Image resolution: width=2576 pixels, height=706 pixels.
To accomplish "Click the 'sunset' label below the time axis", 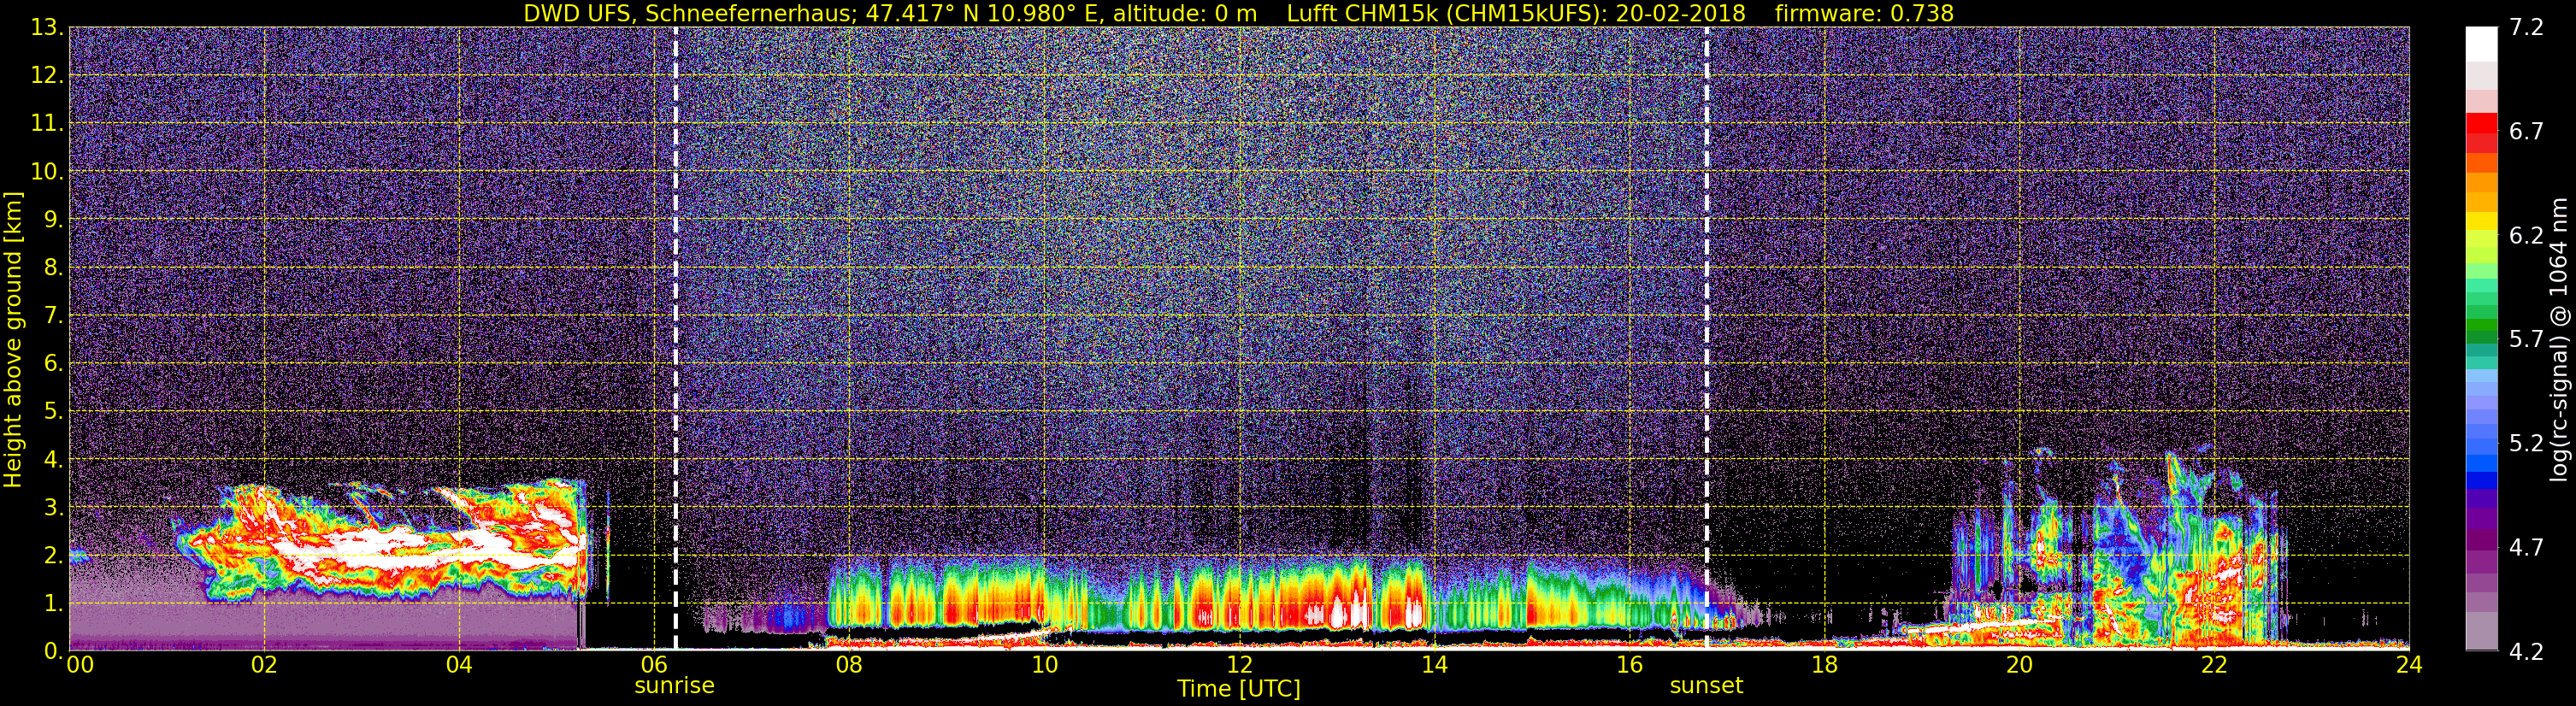I will click(x=1706, y=686).
